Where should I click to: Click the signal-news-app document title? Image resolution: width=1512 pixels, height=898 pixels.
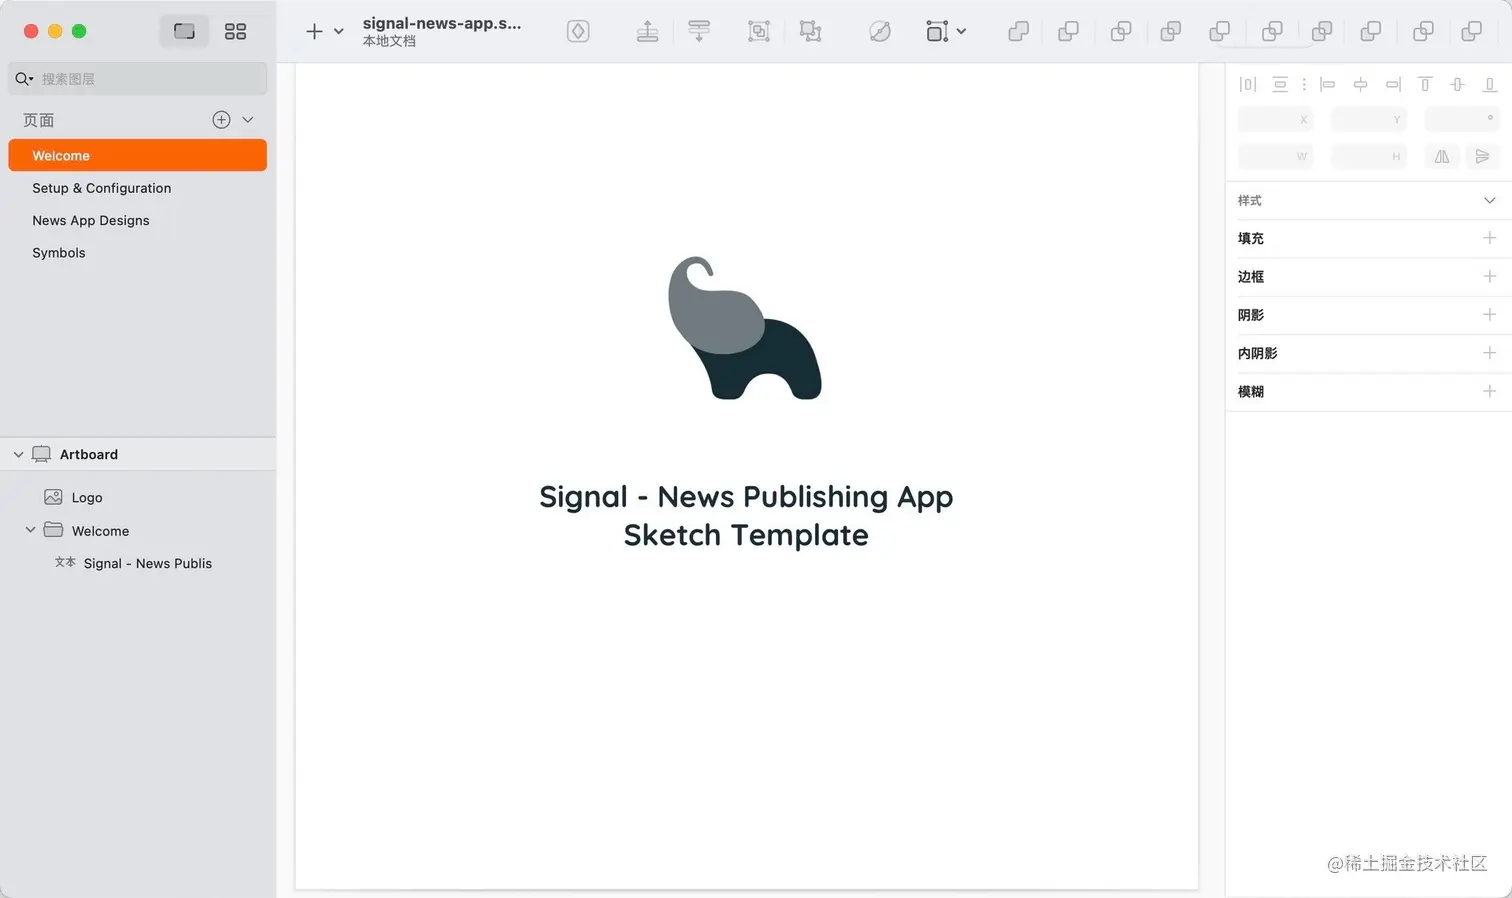click(442, 23)
